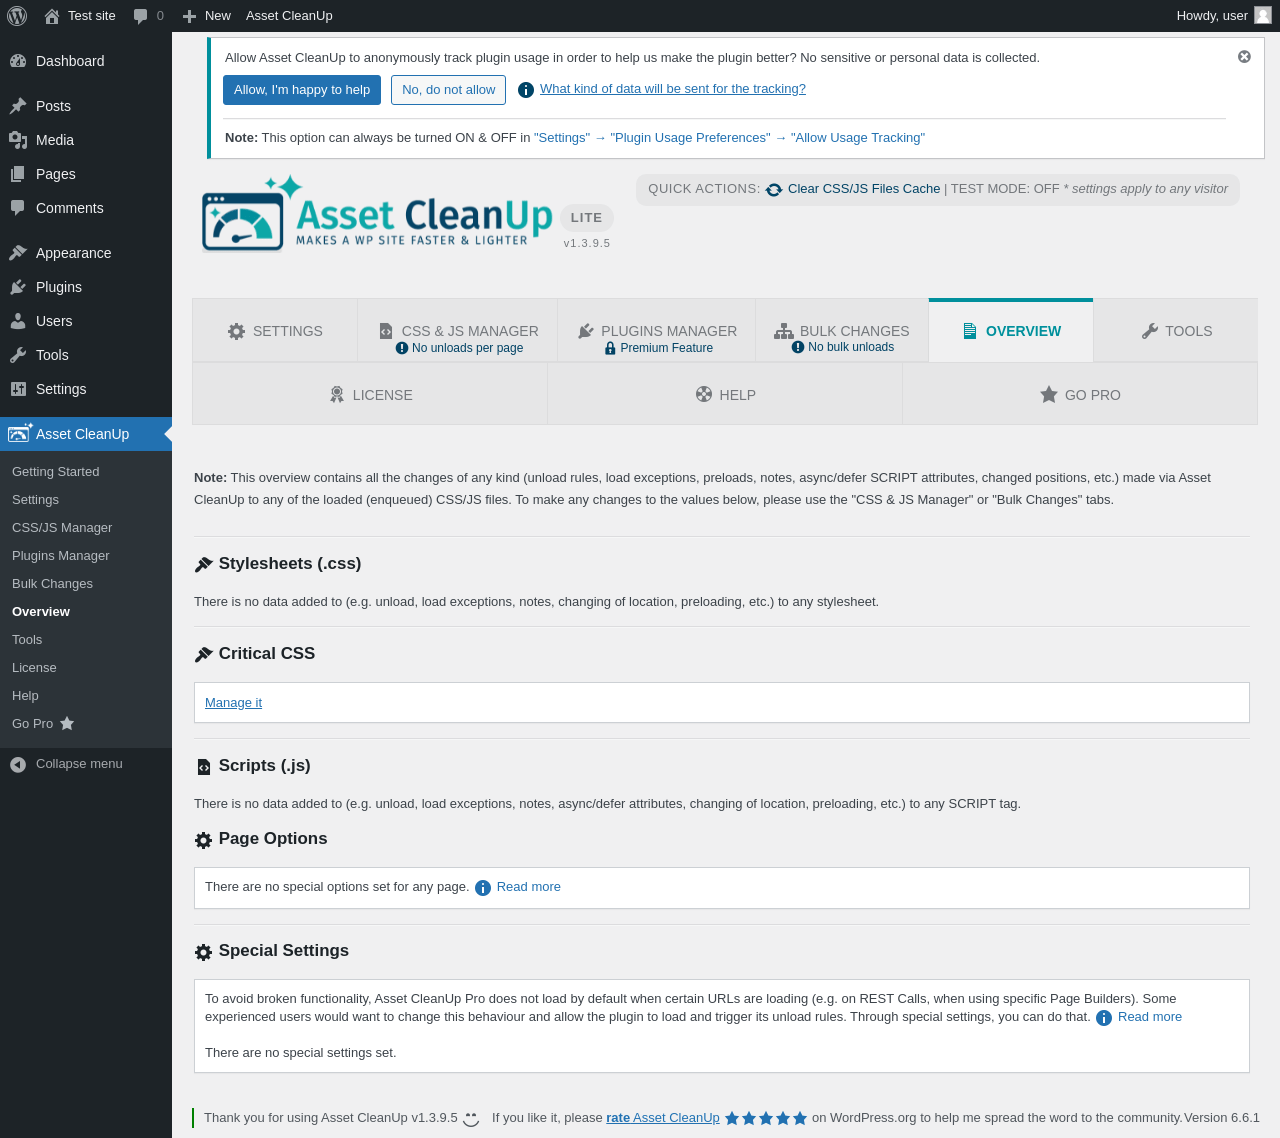Click the tracking info icon

[526, 90]
